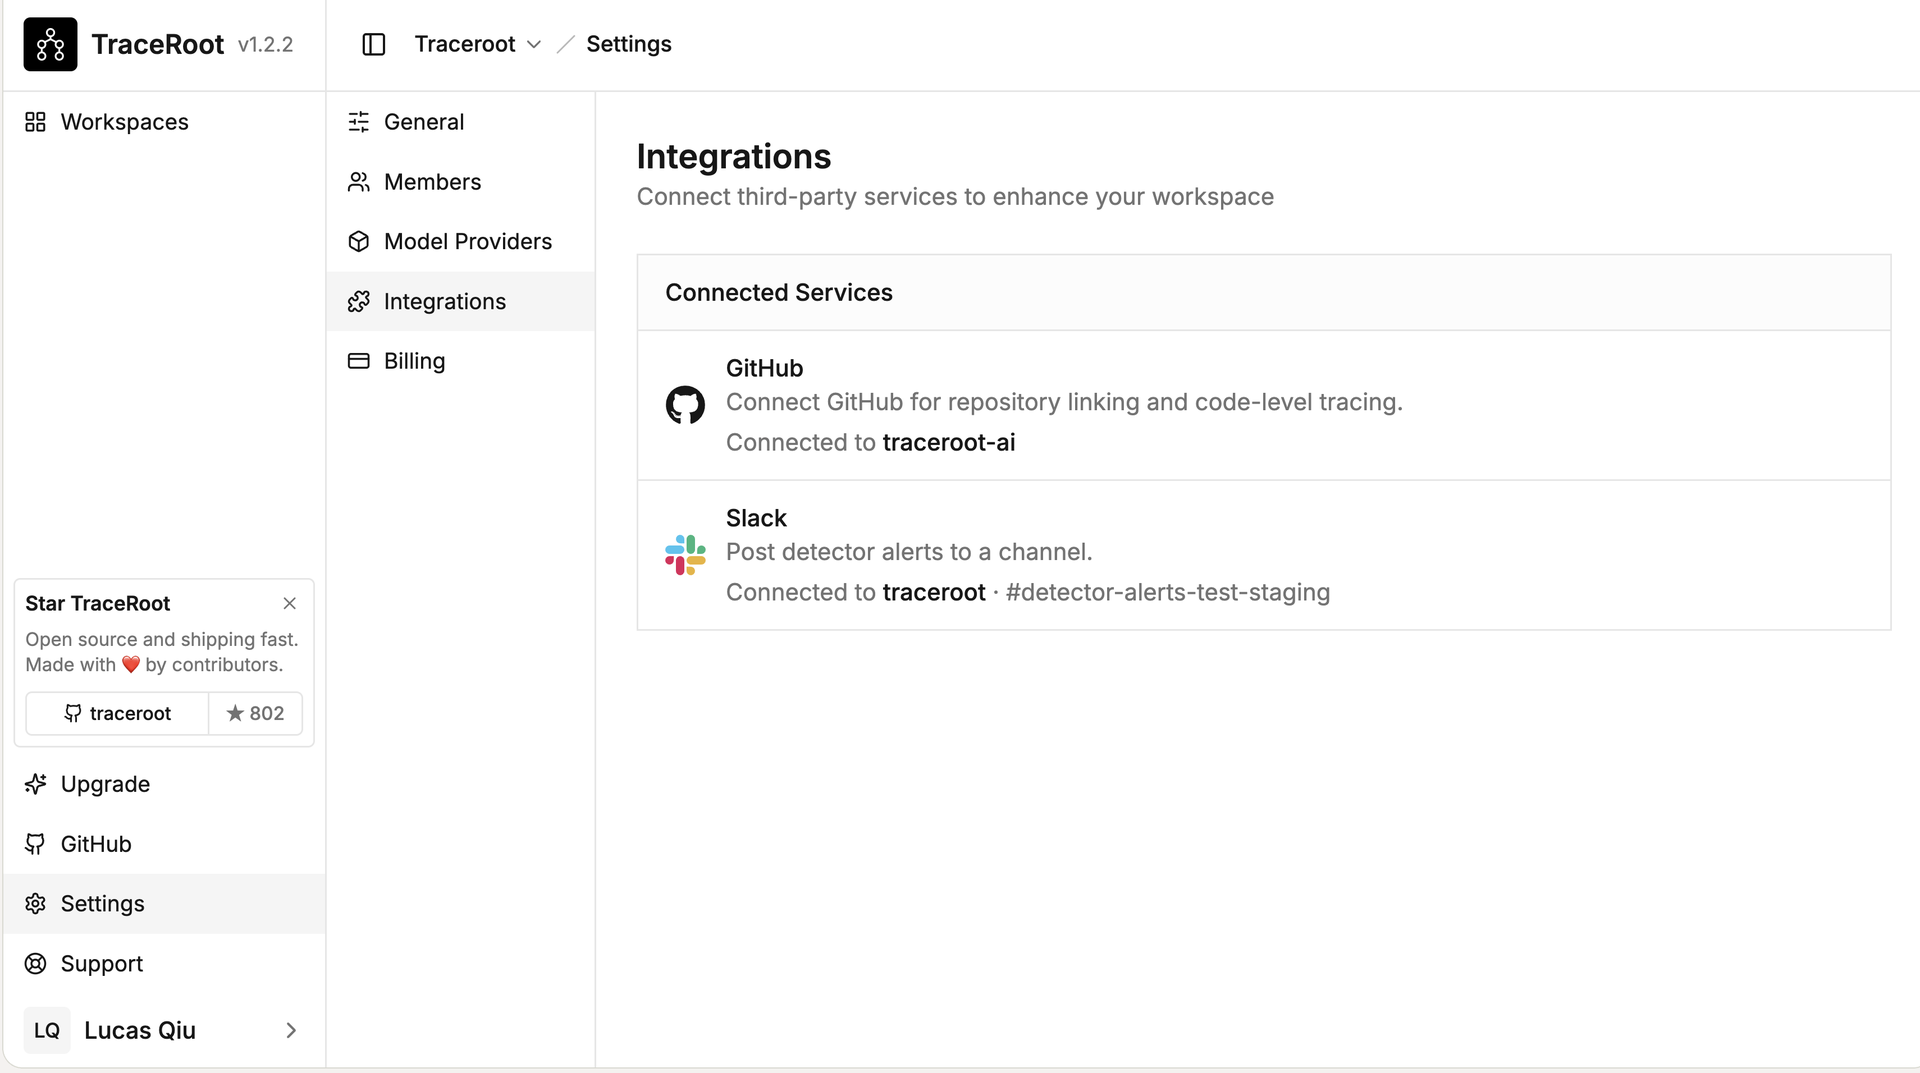The height and width of the screenshot is (1073, 1920).
Task: Click the GitHub service title
Action: pyautogui.click(x=764, y=368)
